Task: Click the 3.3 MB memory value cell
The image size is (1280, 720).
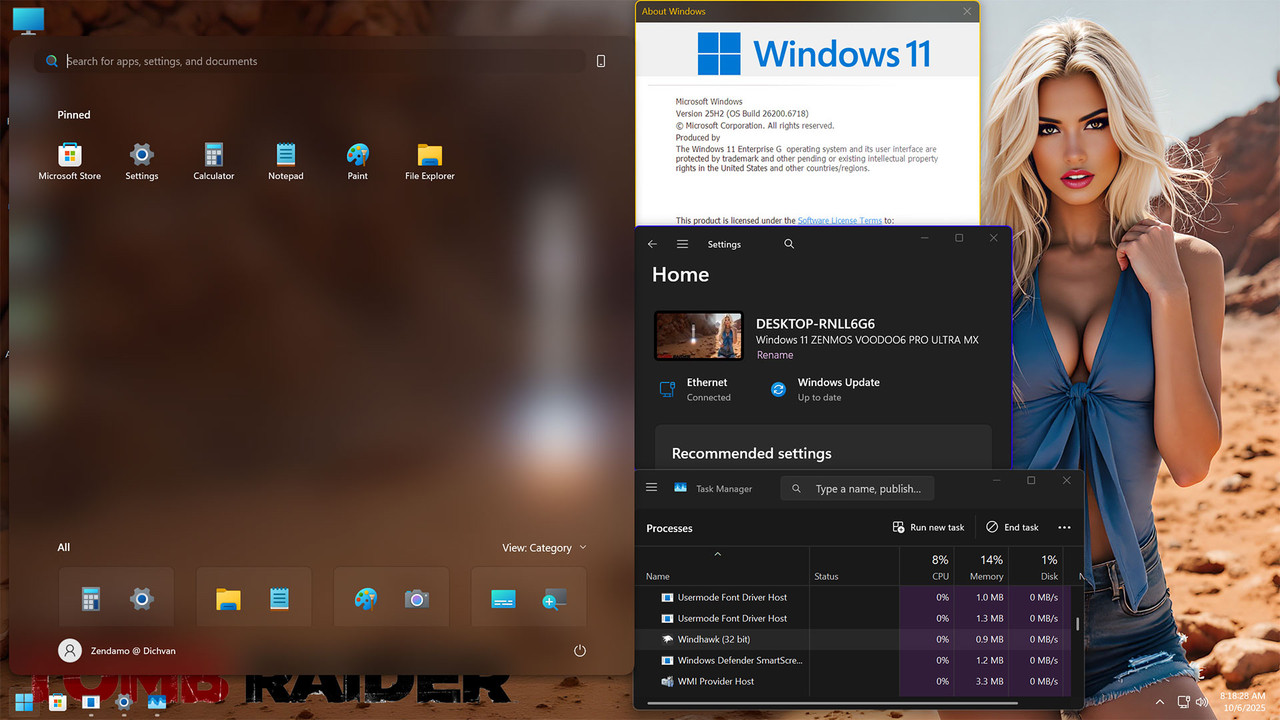Action: [x=981, y=681]
